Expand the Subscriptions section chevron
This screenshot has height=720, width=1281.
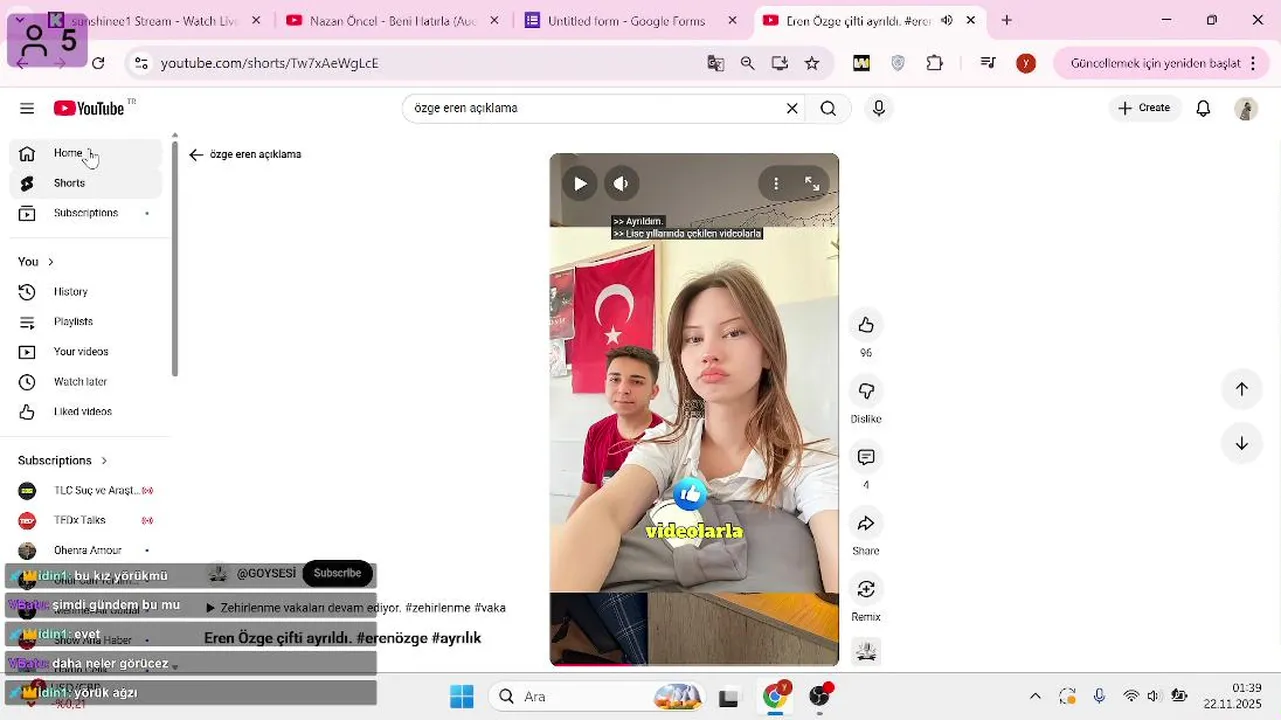pyautogui.click(x=104, y=461)
